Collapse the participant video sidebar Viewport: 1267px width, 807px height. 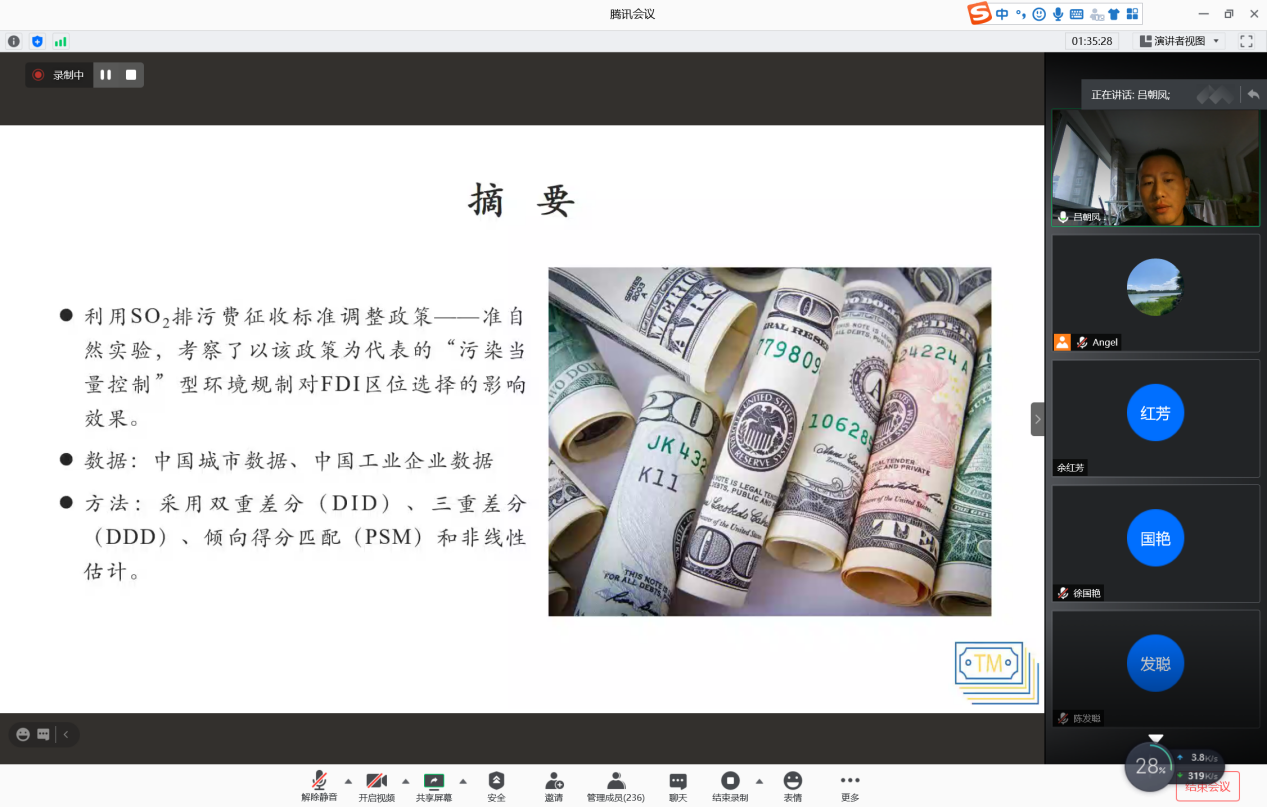point(1037,419)
